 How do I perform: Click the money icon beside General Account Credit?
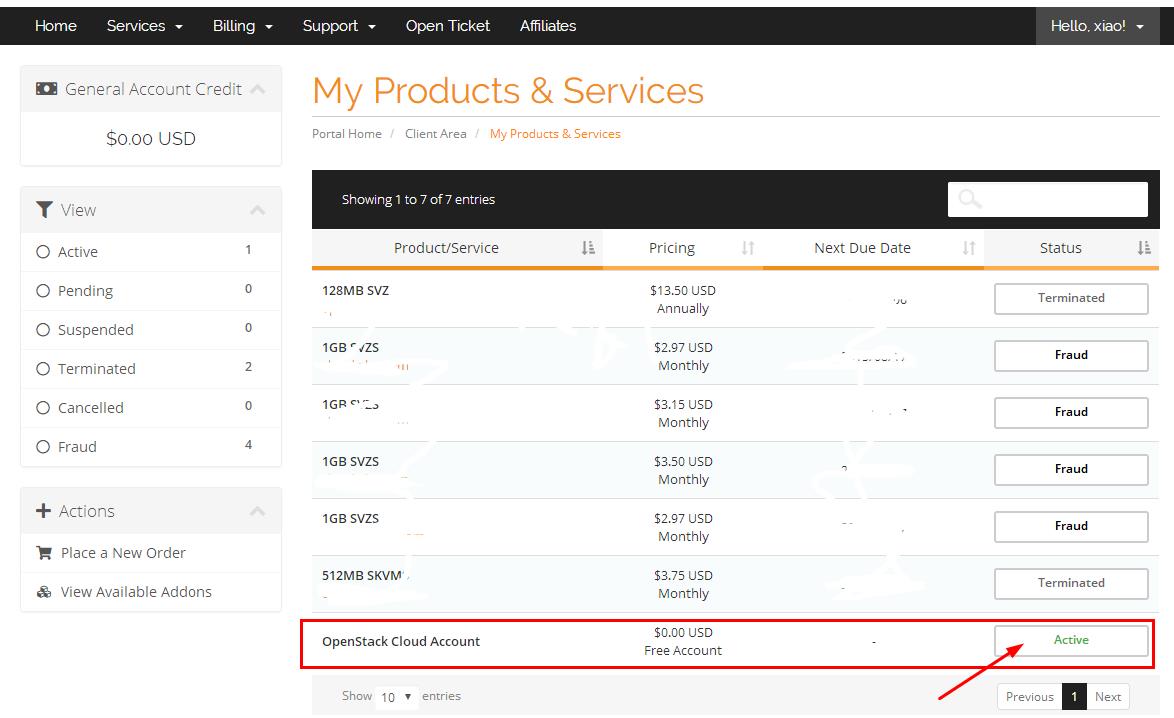pyautogui.click(x=46, y=89)
